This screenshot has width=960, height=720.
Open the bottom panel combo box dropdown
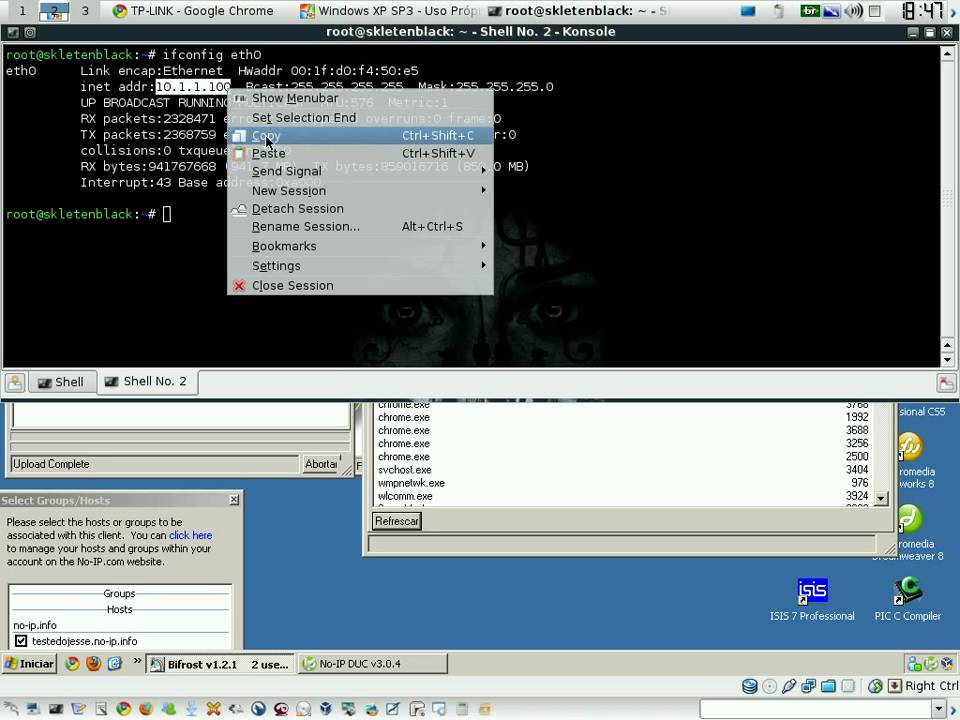pos(939,710)
